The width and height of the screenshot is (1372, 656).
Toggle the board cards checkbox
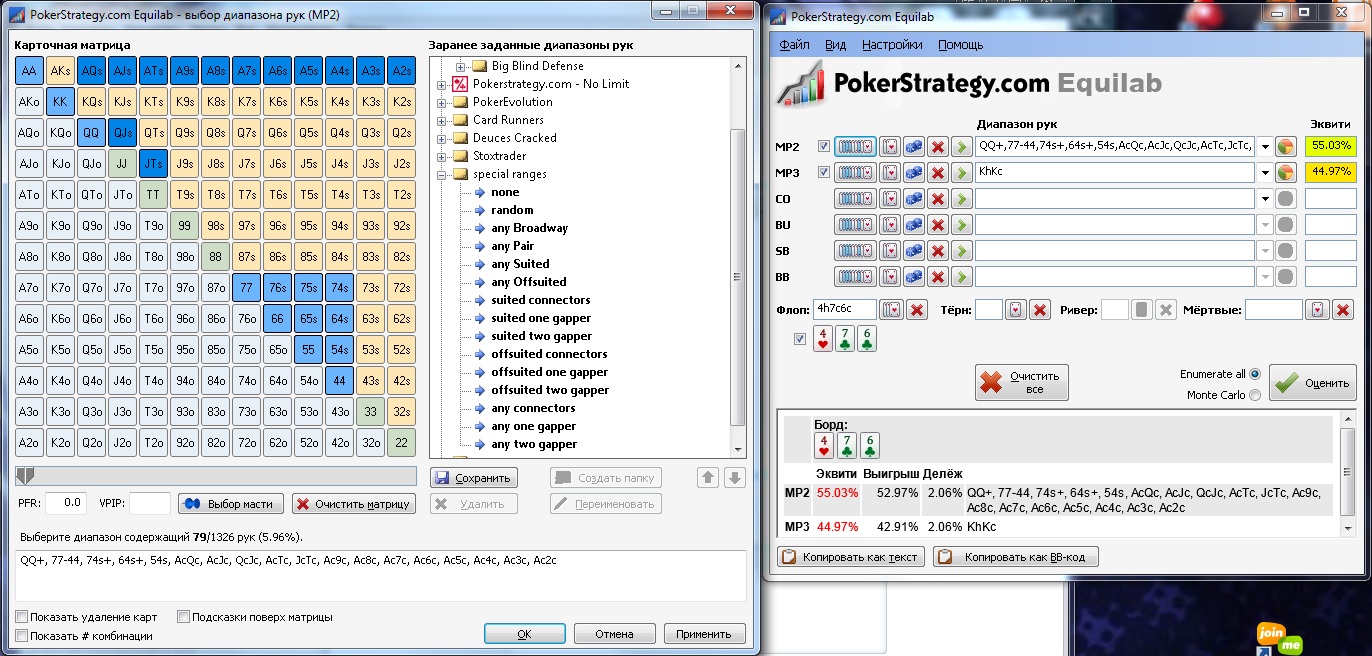pos(799,339)
